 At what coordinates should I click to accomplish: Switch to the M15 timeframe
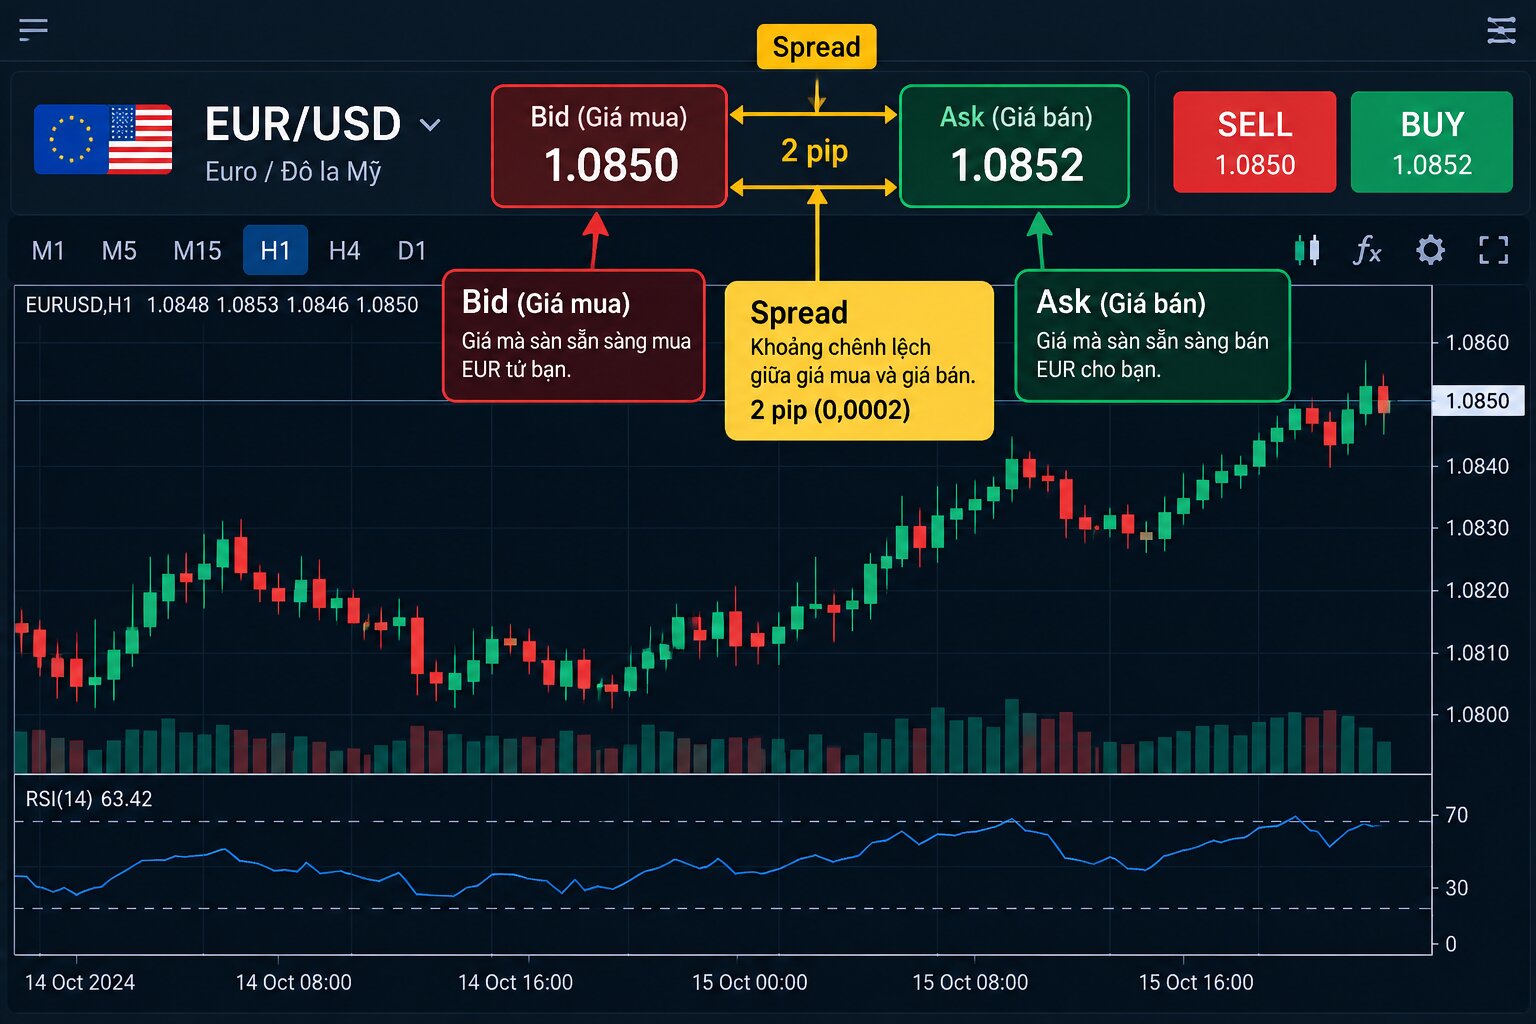tap(197, 250)
